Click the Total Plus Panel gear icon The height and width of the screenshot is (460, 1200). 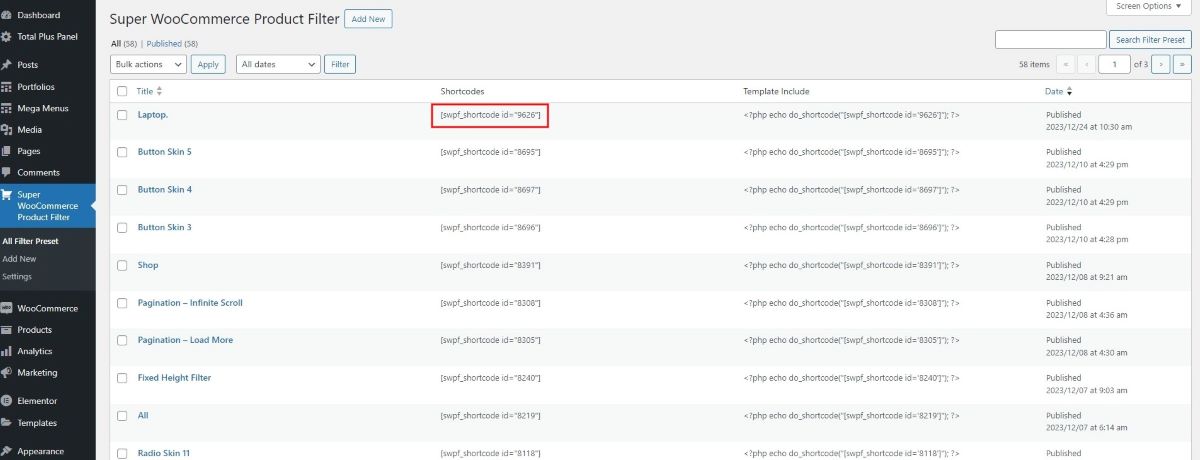tap(7, 37)
